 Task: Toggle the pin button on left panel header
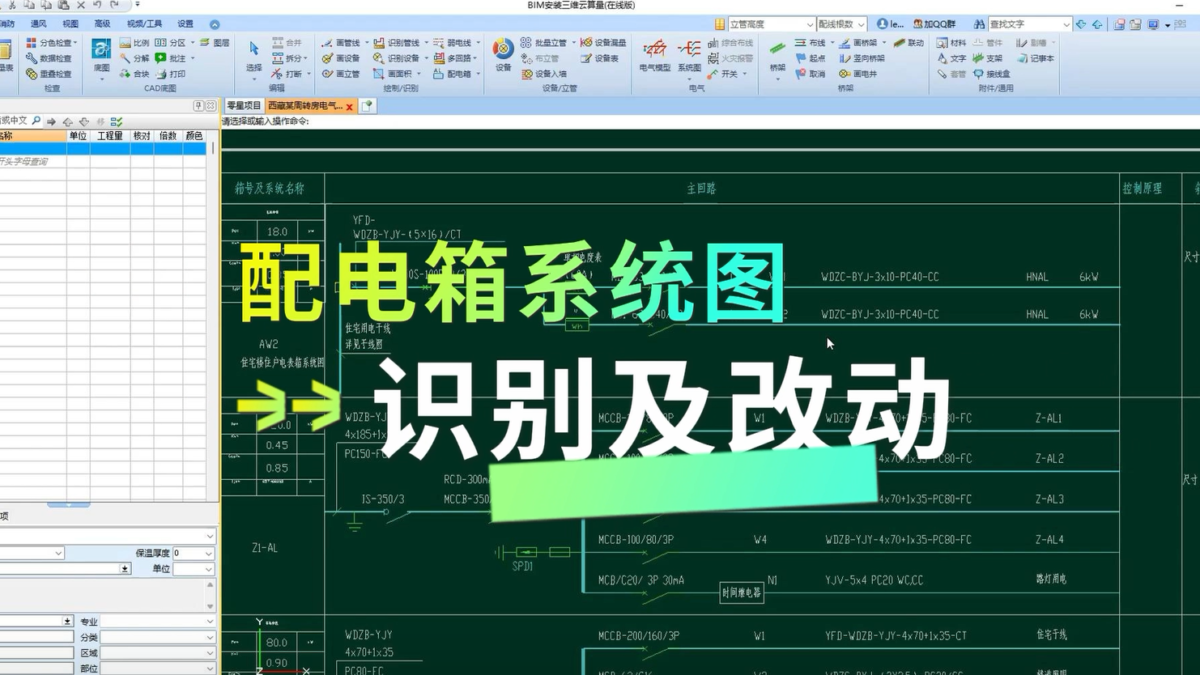point(198,106)
